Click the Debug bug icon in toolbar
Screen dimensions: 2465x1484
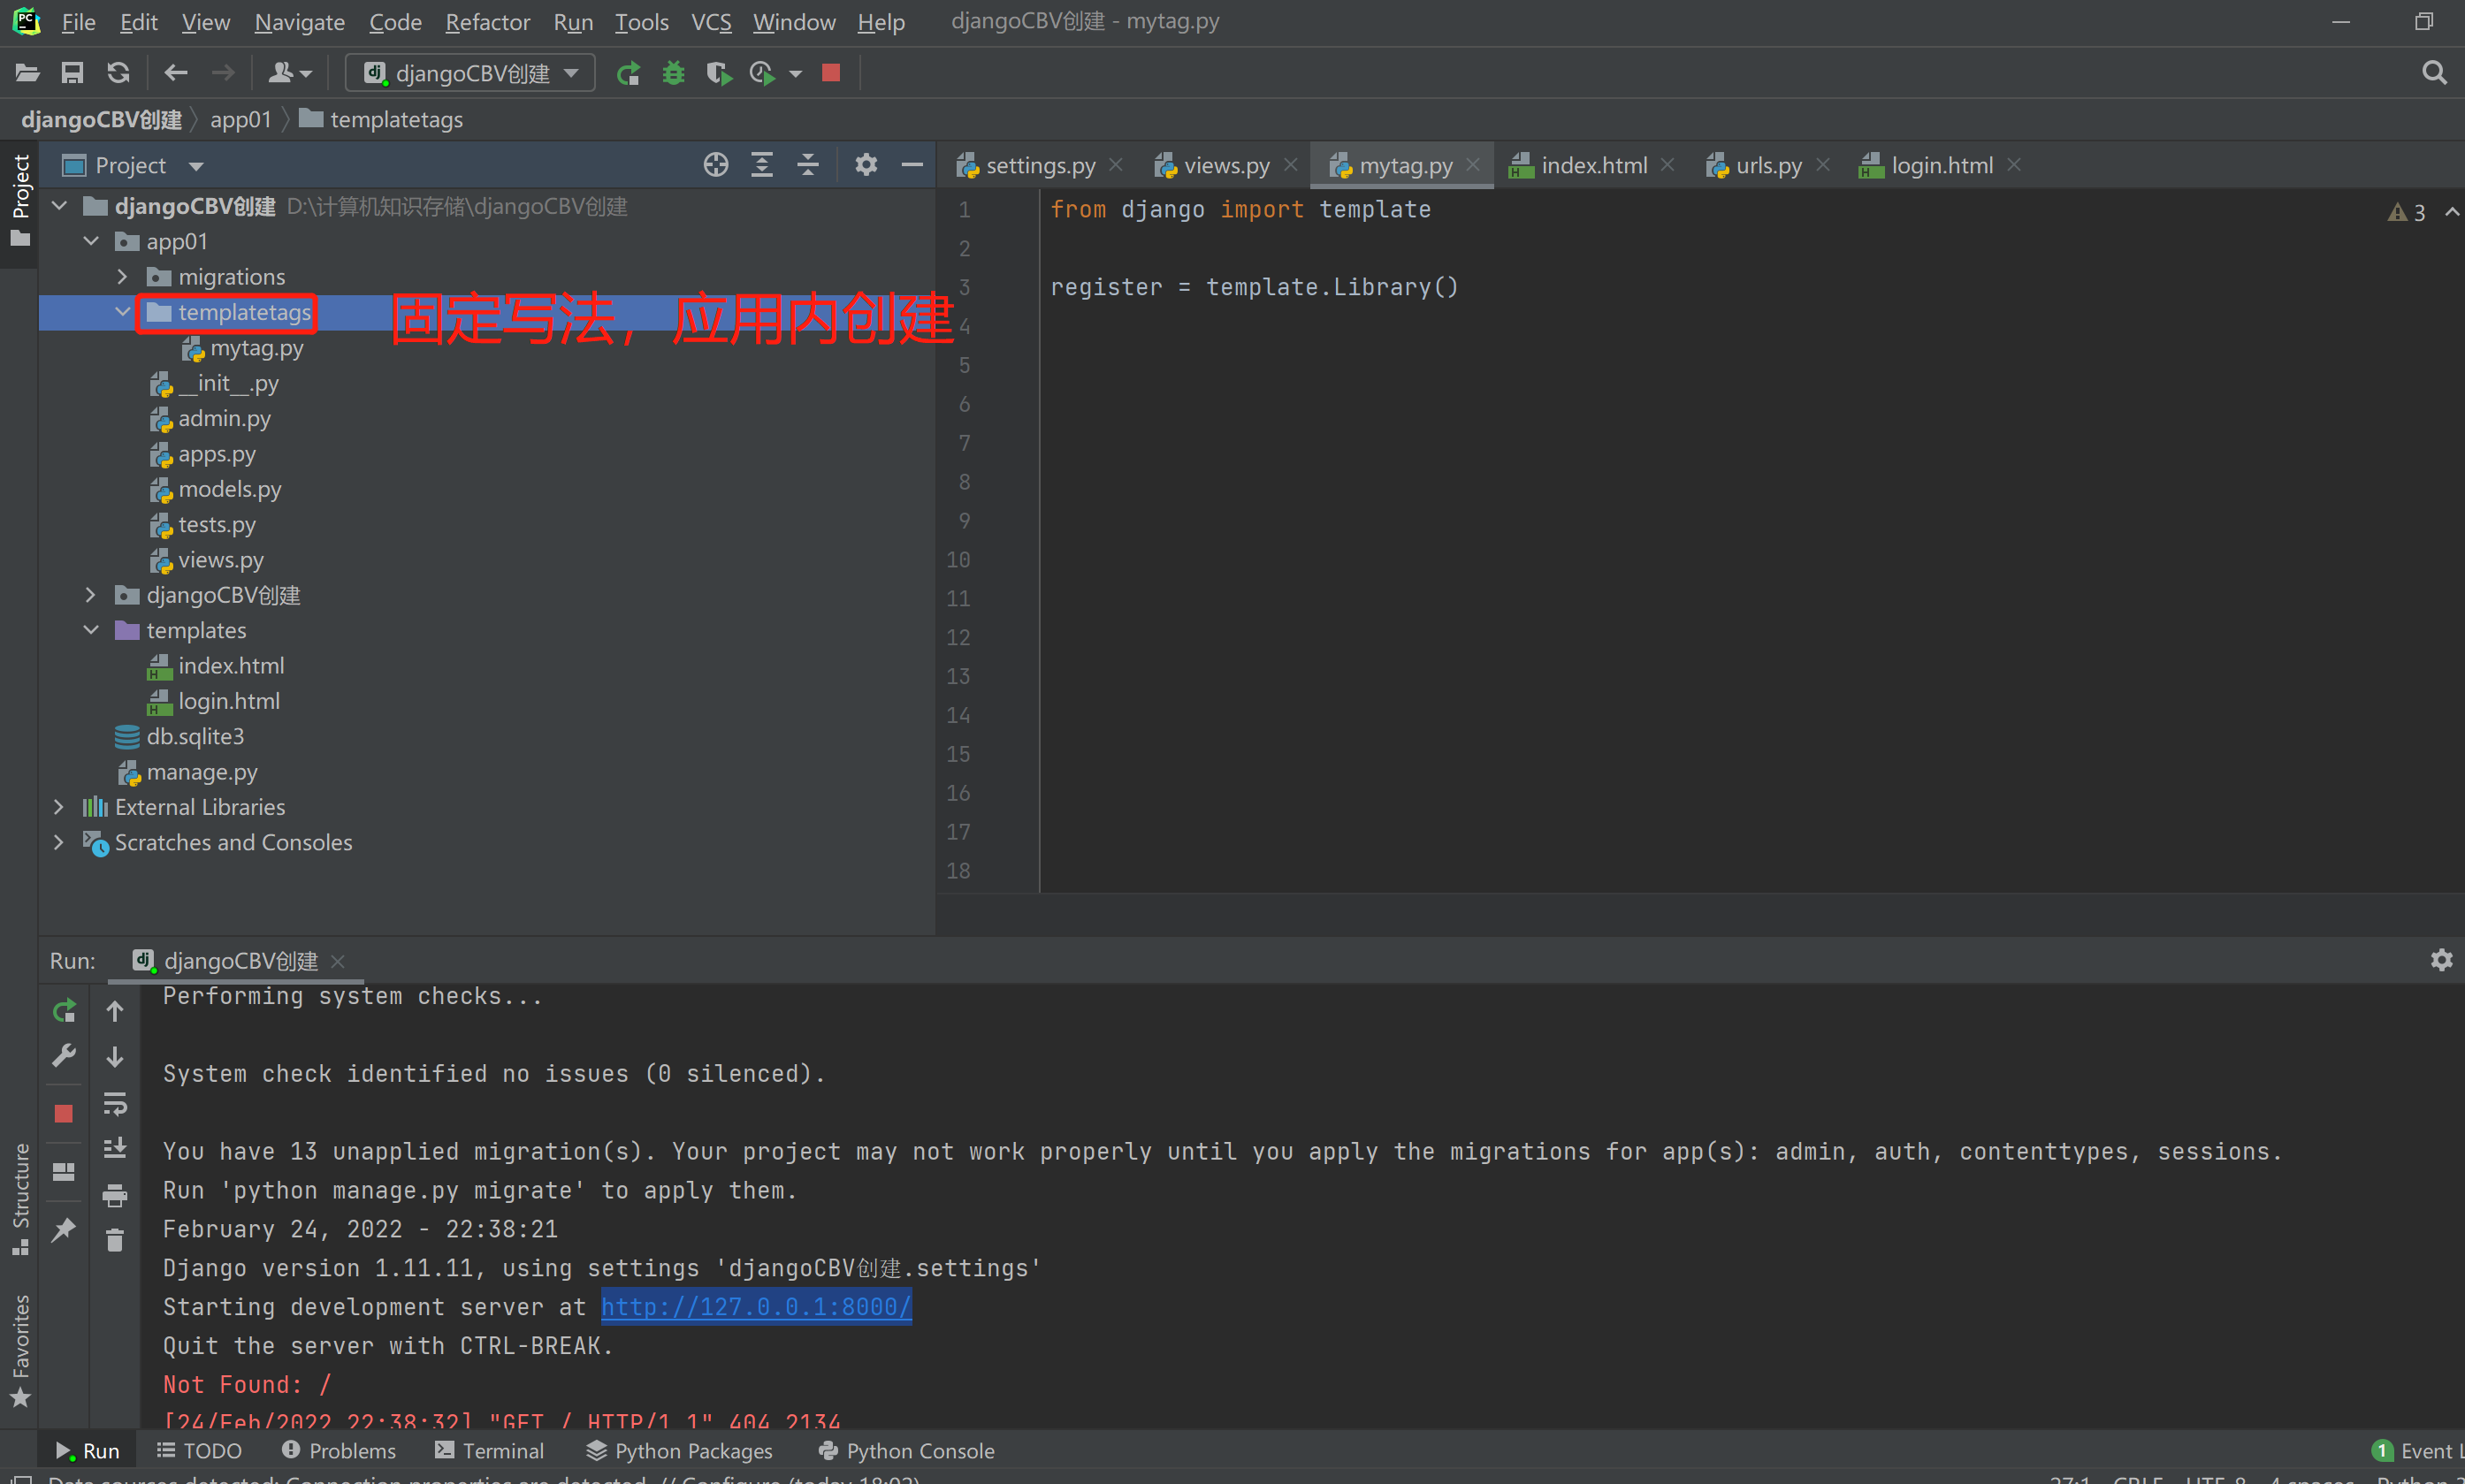tap(673, 73)
